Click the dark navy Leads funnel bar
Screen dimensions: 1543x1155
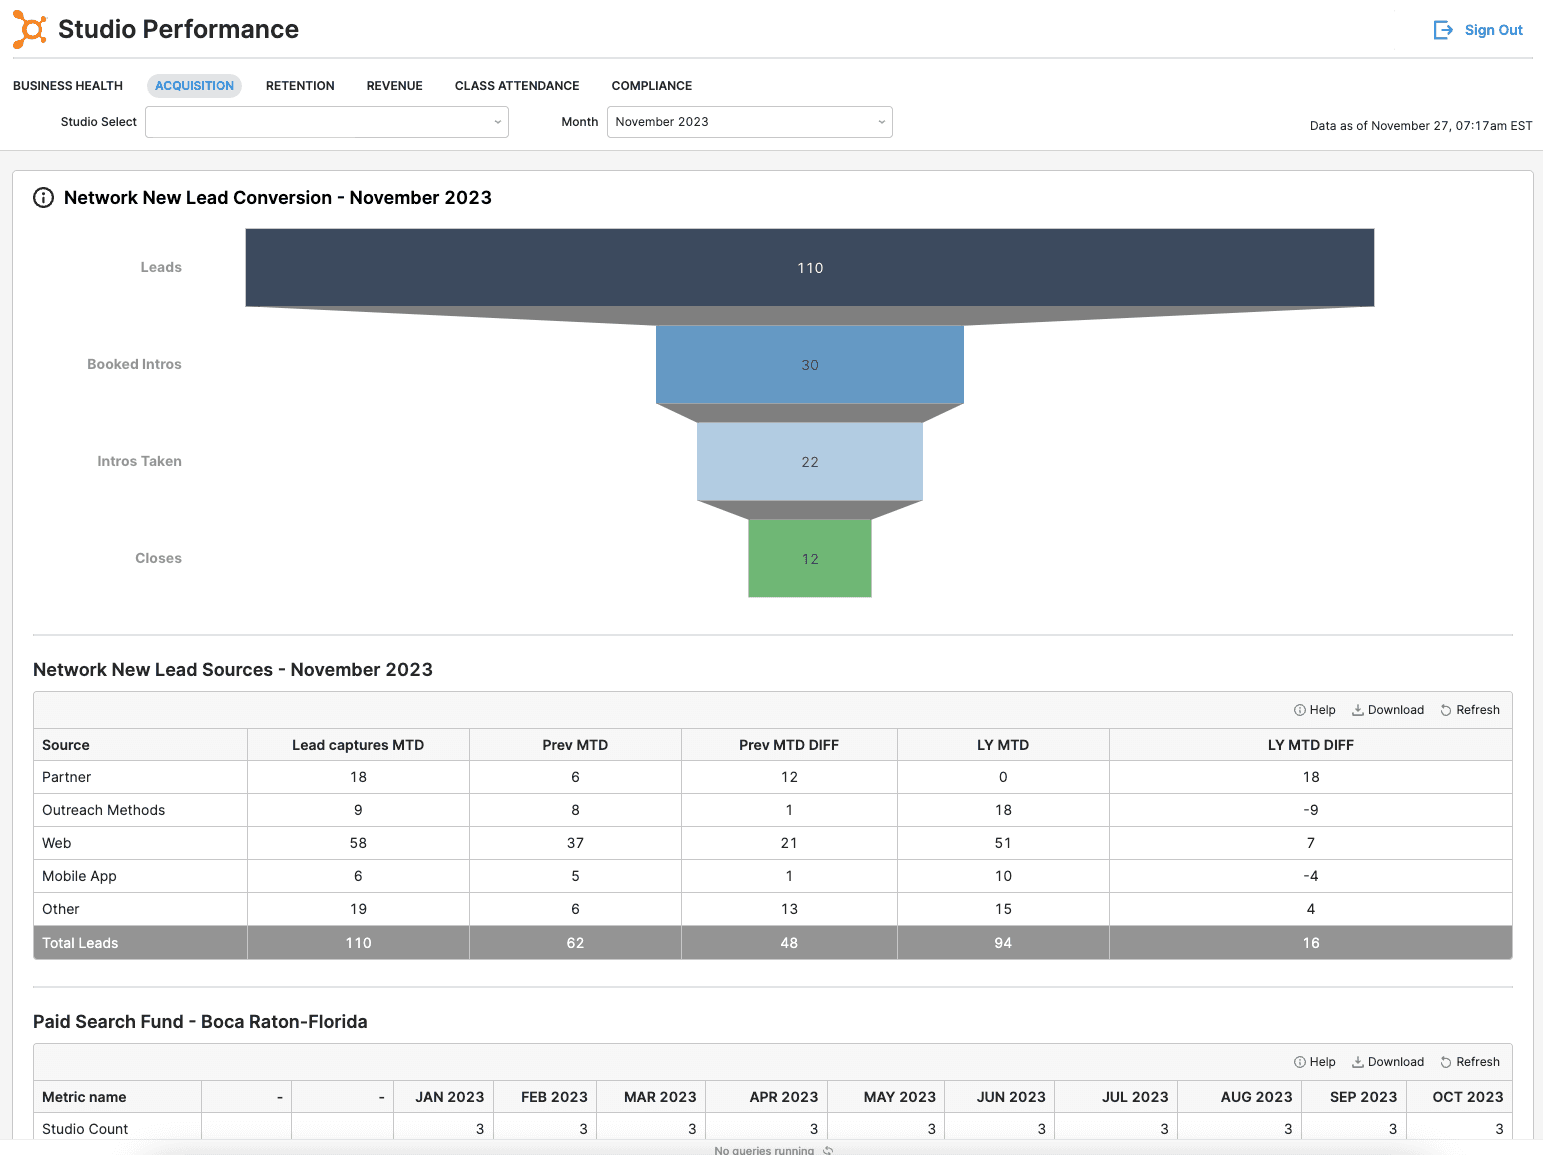point(809,268)
